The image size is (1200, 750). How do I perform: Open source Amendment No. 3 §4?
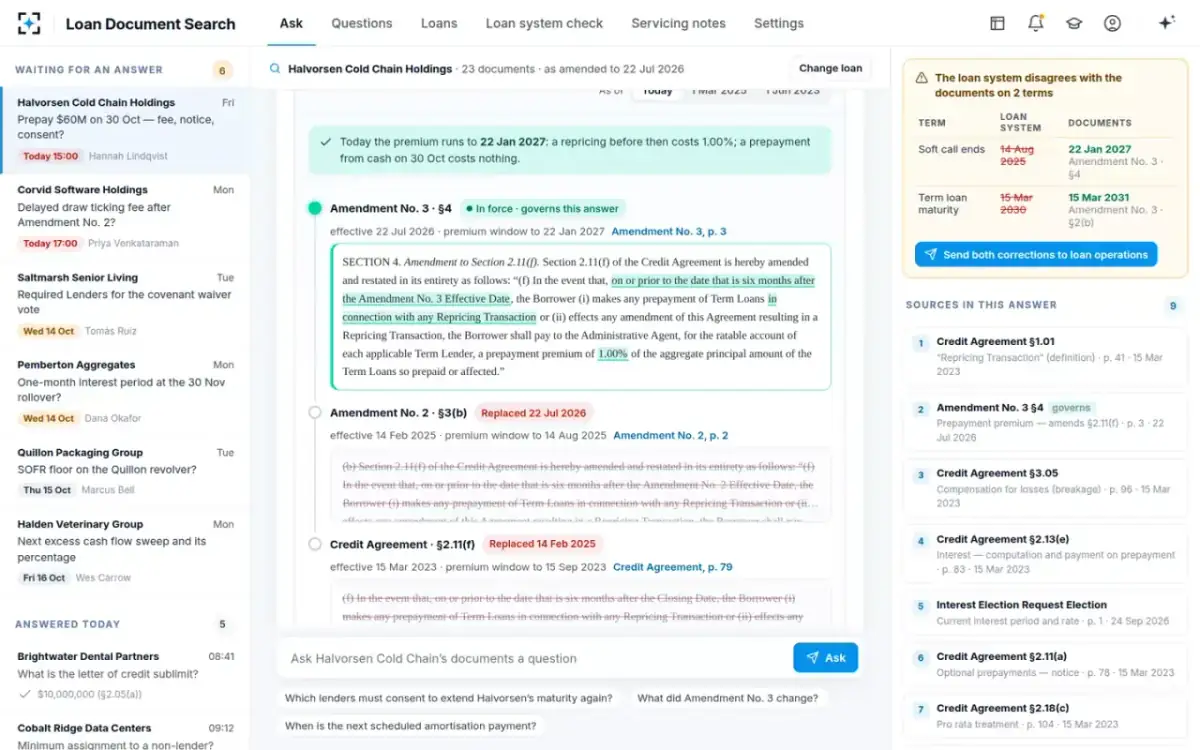click(1045, 423)
